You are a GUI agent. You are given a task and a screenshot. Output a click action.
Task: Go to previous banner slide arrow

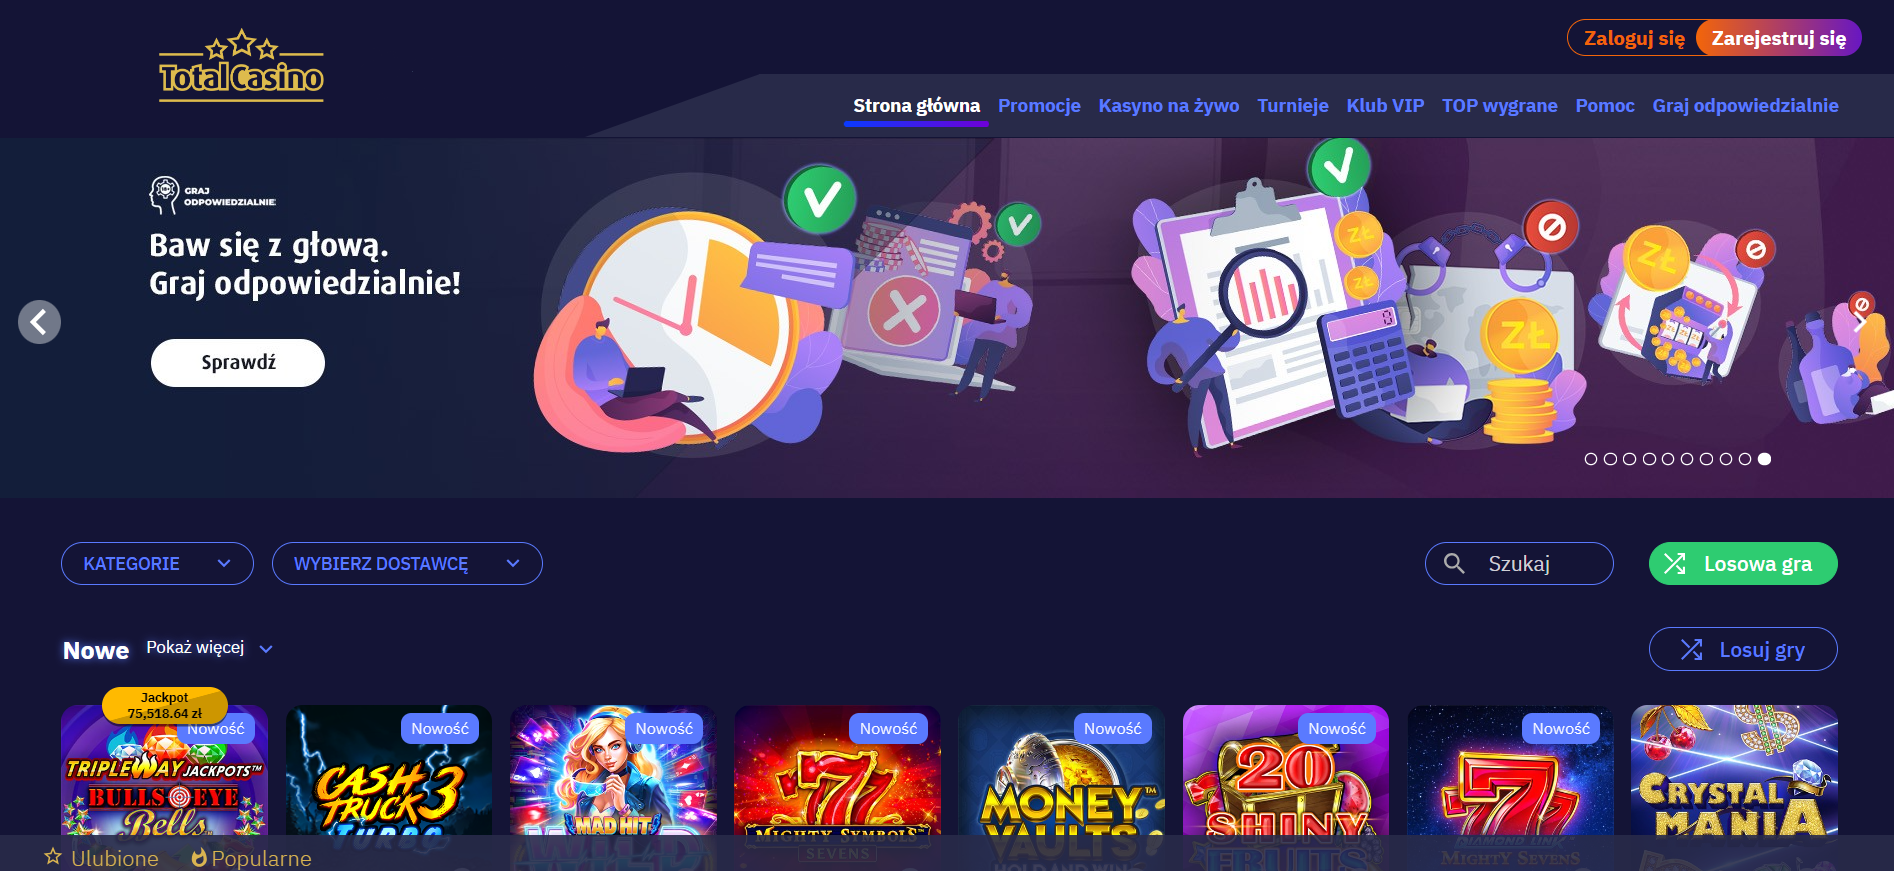(x=39, y=322)
